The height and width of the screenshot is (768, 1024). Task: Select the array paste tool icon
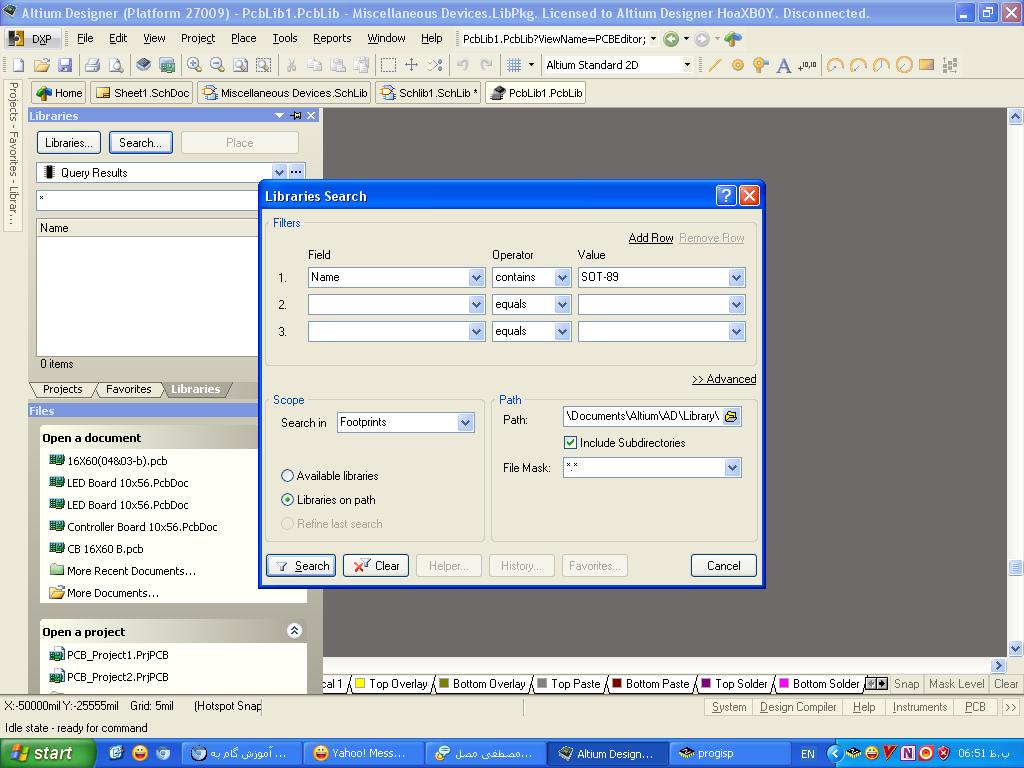click(950, 65)
